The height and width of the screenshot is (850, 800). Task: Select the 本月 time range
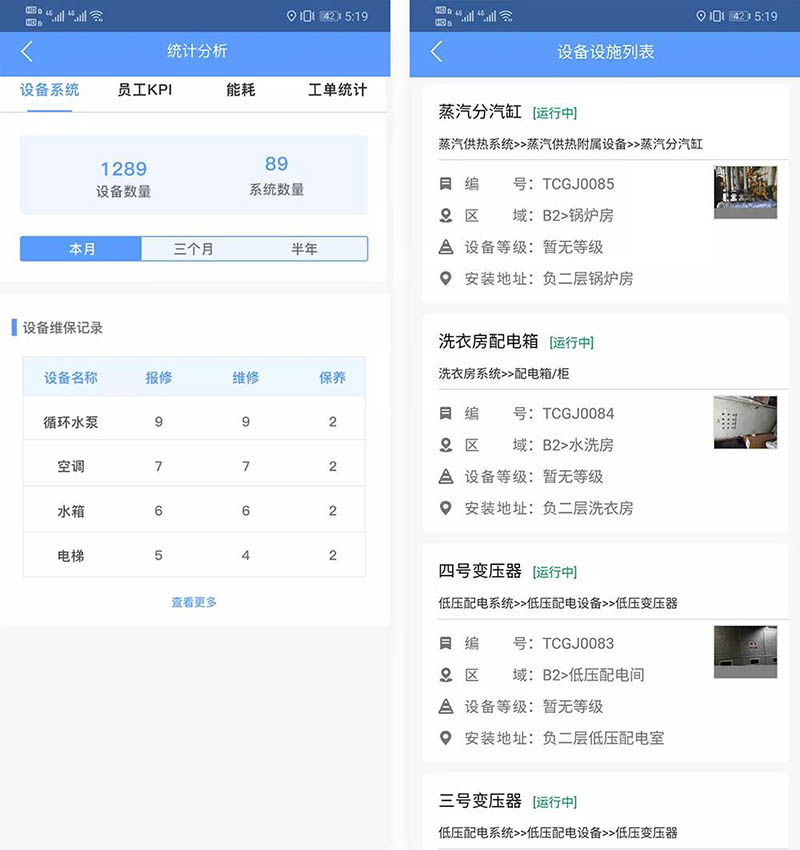[x=81, y=249]
